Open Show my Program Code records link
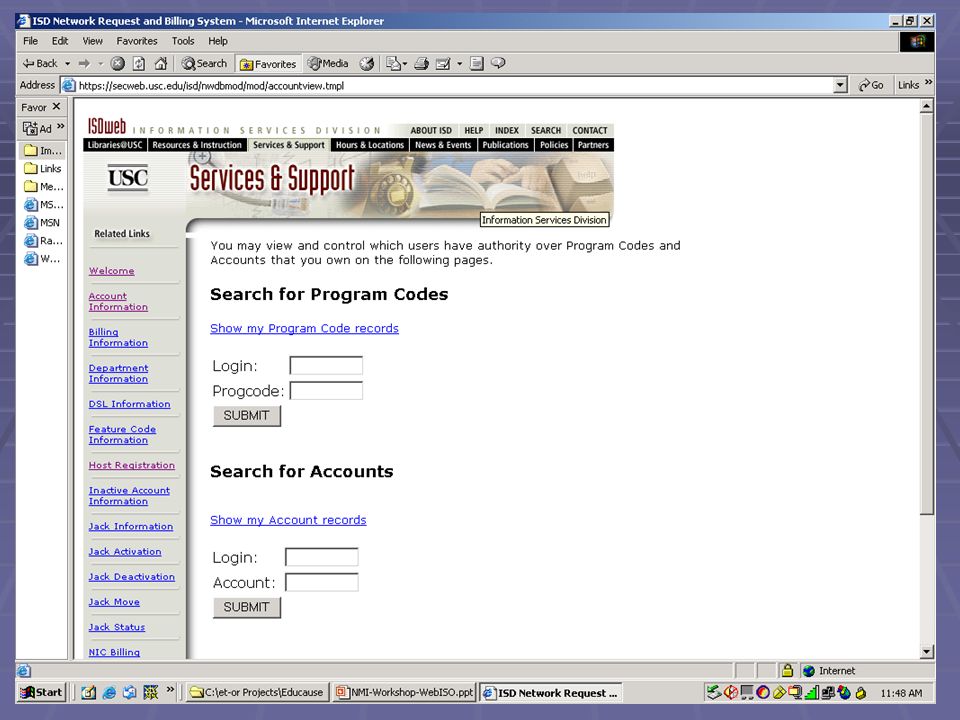Image resolution: width=960 pixels, height=720 pixels. click(x=304, y=328)
